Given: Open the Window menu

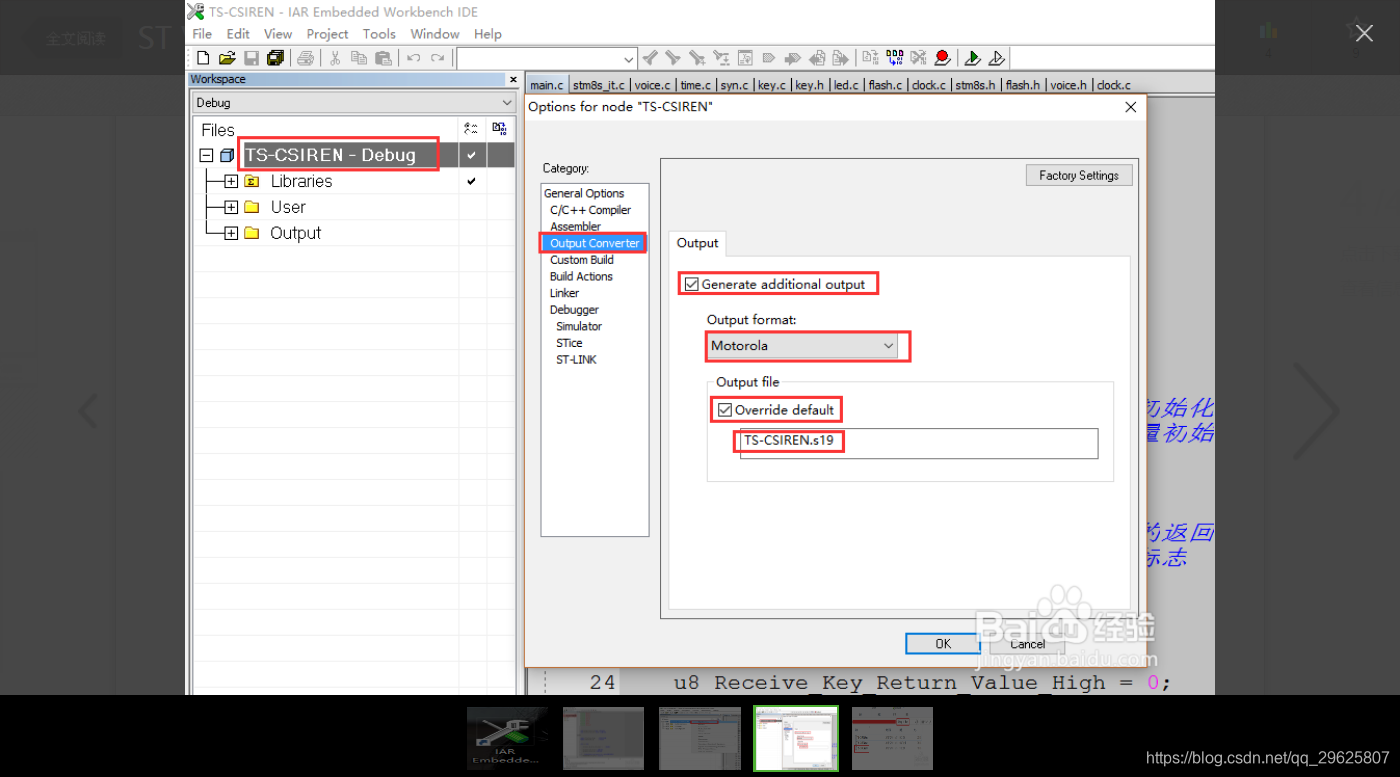Looking at the screenshot, I should [x=435, y=34].
